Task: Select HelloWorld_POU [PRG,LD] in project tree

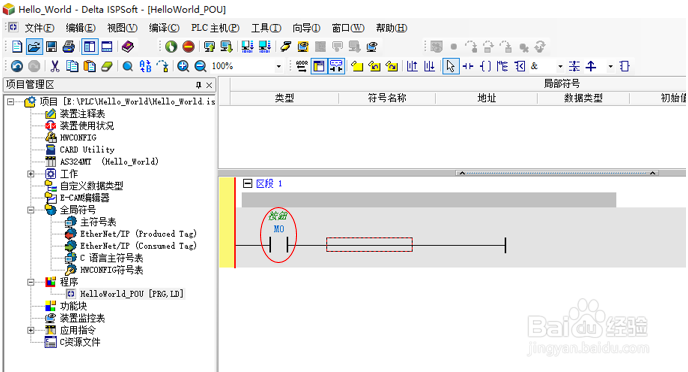Action: click(132, 294)
